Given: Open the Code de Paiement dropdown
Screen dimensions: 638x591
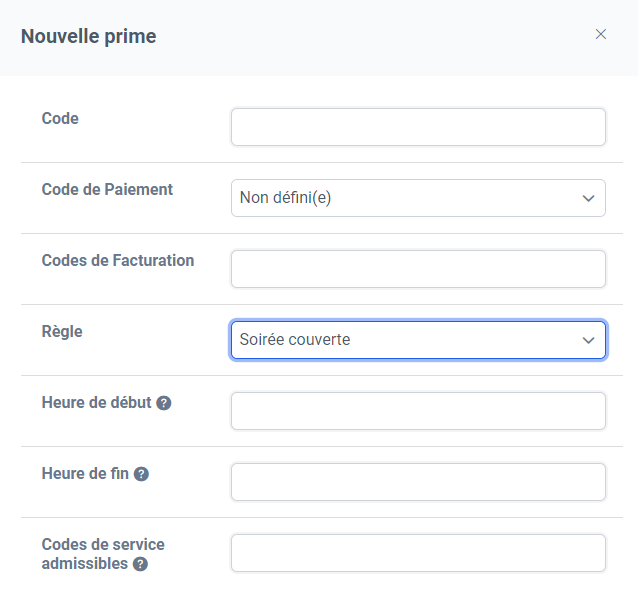Looking at the screenshot, I should (x=418, y=198).
